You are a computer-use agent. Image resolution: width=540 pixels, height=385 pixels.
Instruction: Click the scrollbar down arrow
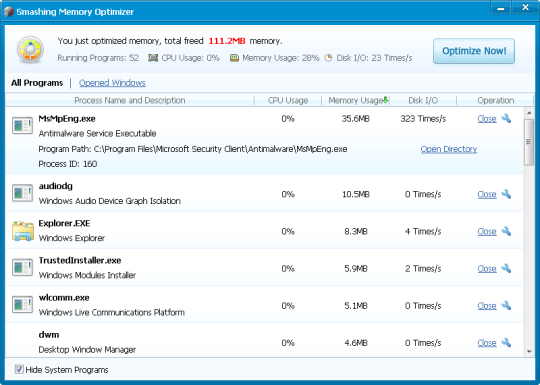point(529,352)
